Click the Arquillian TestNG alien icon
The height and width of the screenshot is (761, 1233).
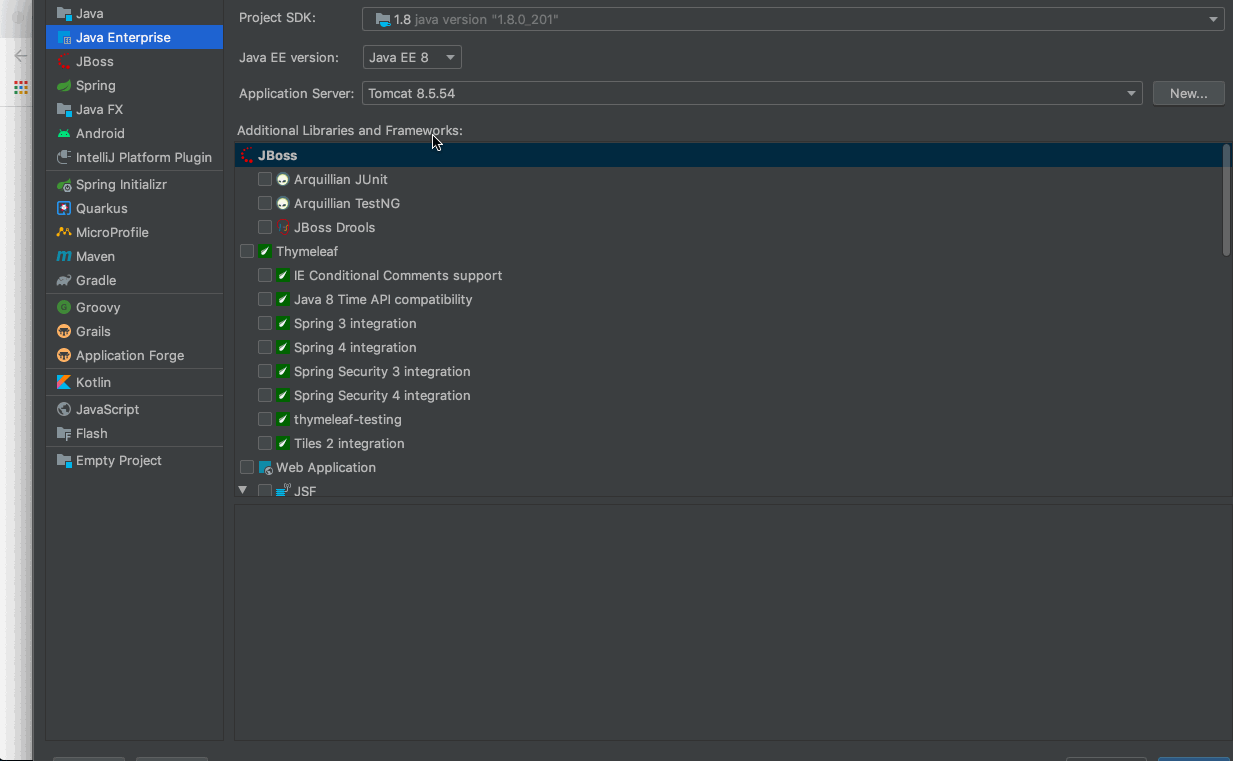click(283, 204)
